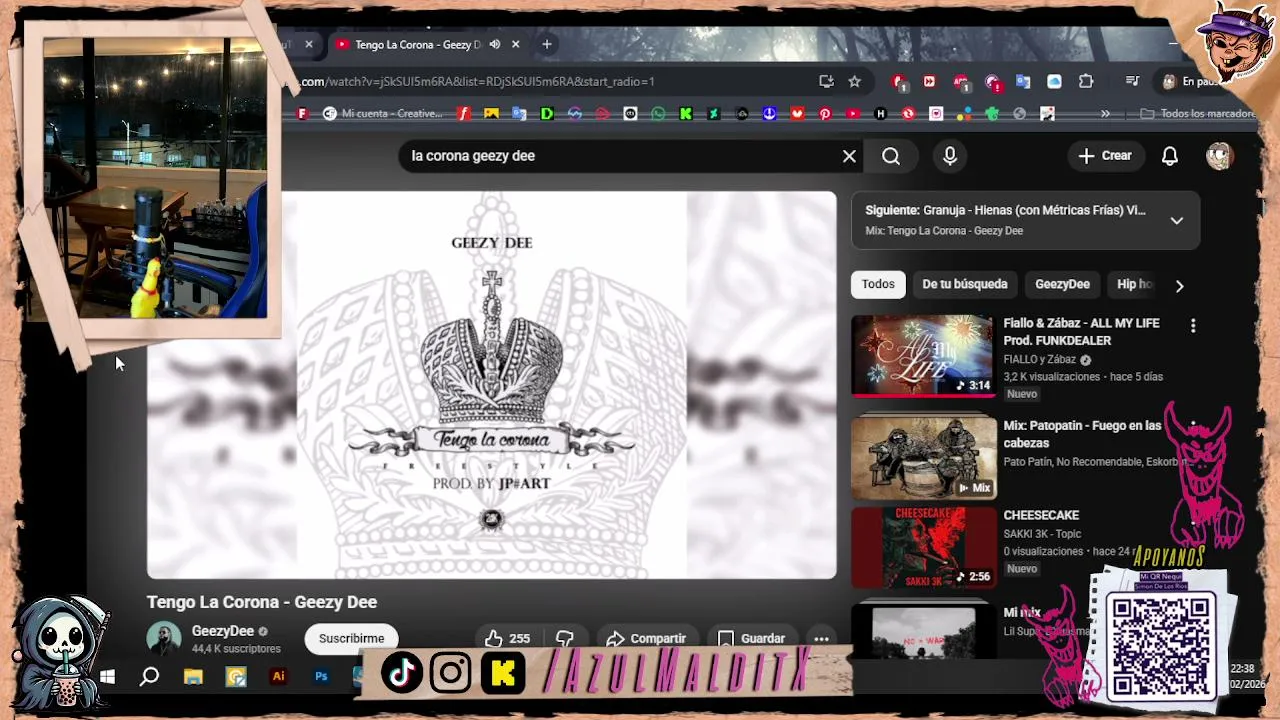Viewport: 1280px width, 720px height.
Task: Select the 'De tu búsqueda' chip
Action: [x=965, y=284]
